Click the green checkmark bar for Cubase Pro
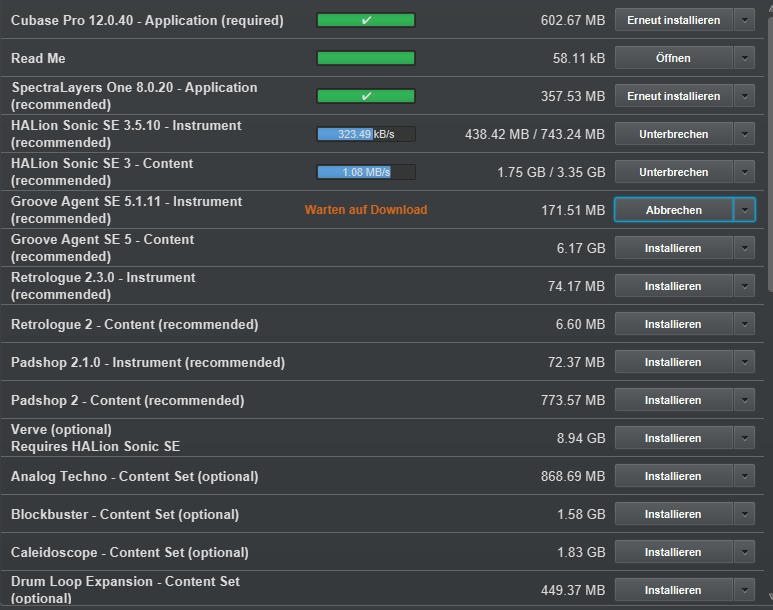 point(365,20)
